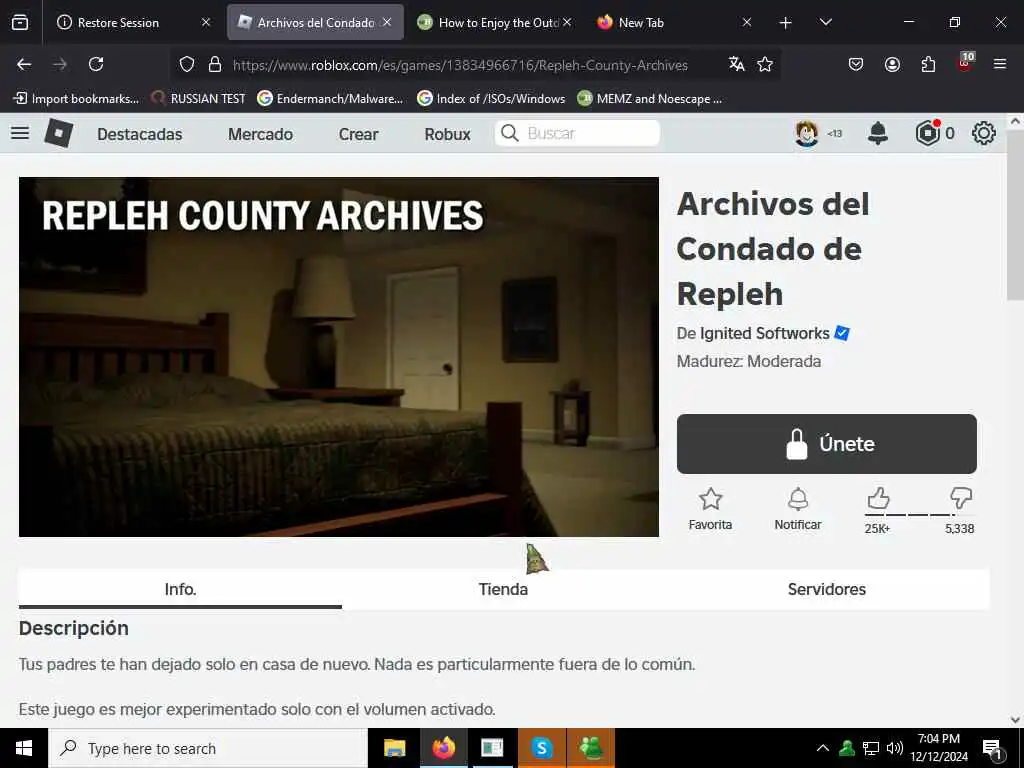
Task: Open the Roblox settings gear
Action: 984,133
